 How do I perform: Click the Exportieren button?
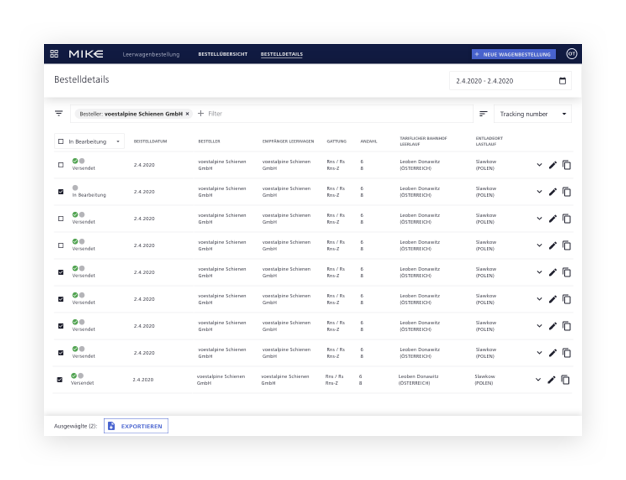point(136,426)
